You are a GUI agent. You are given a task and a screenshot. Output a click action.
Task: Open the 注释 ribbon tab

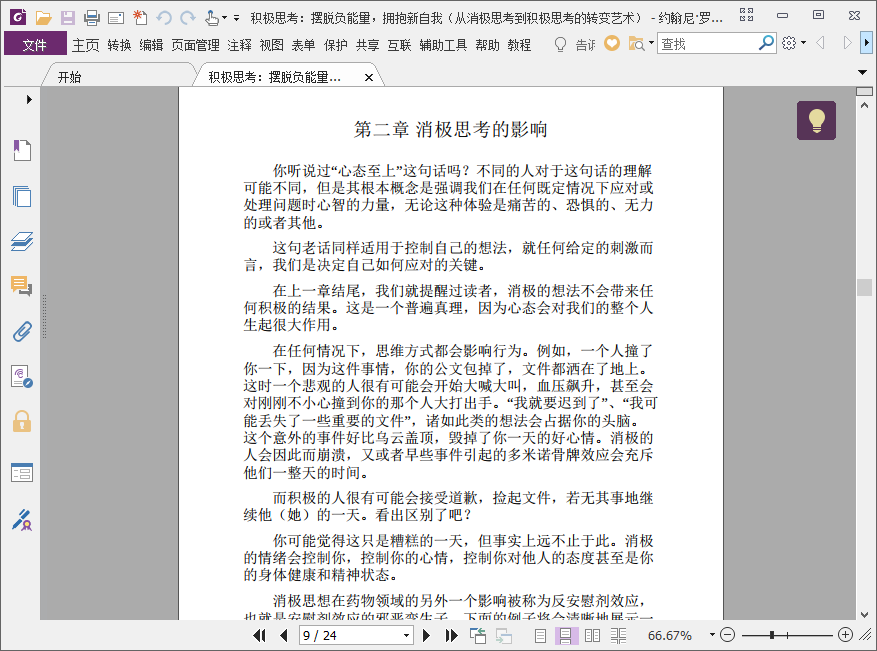[x=239, y=45]
